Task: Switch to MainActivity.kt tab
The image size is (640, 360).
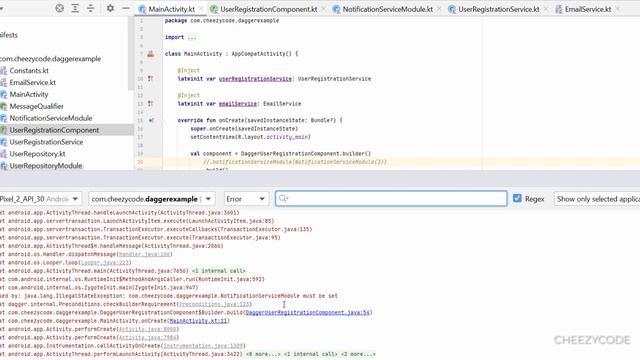Action: tap(171, 9)
